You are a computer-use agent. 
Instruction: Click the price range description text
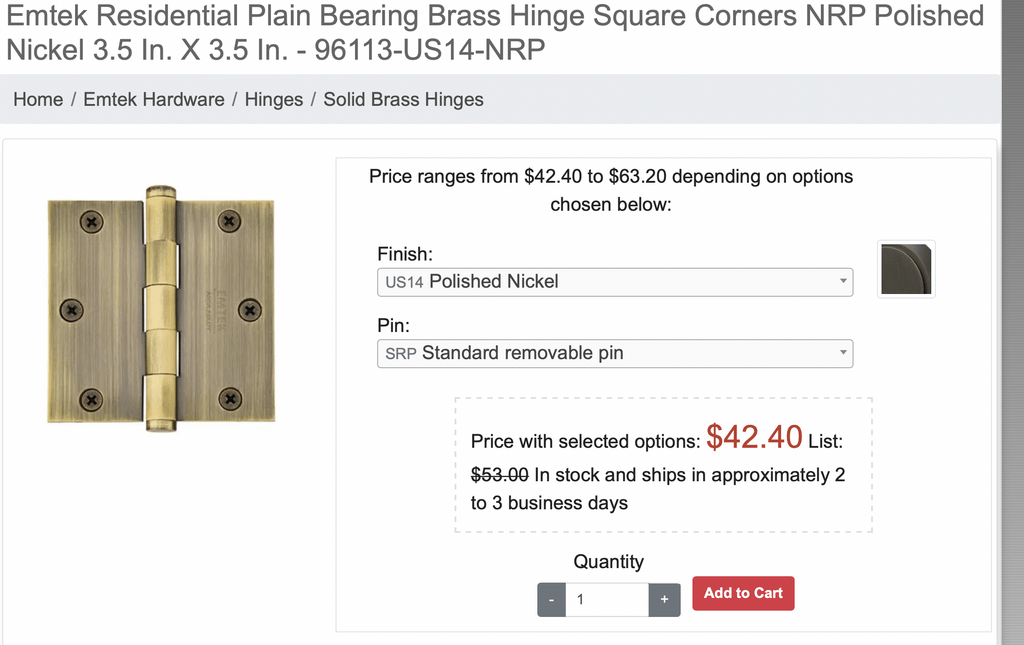point(611,190)
